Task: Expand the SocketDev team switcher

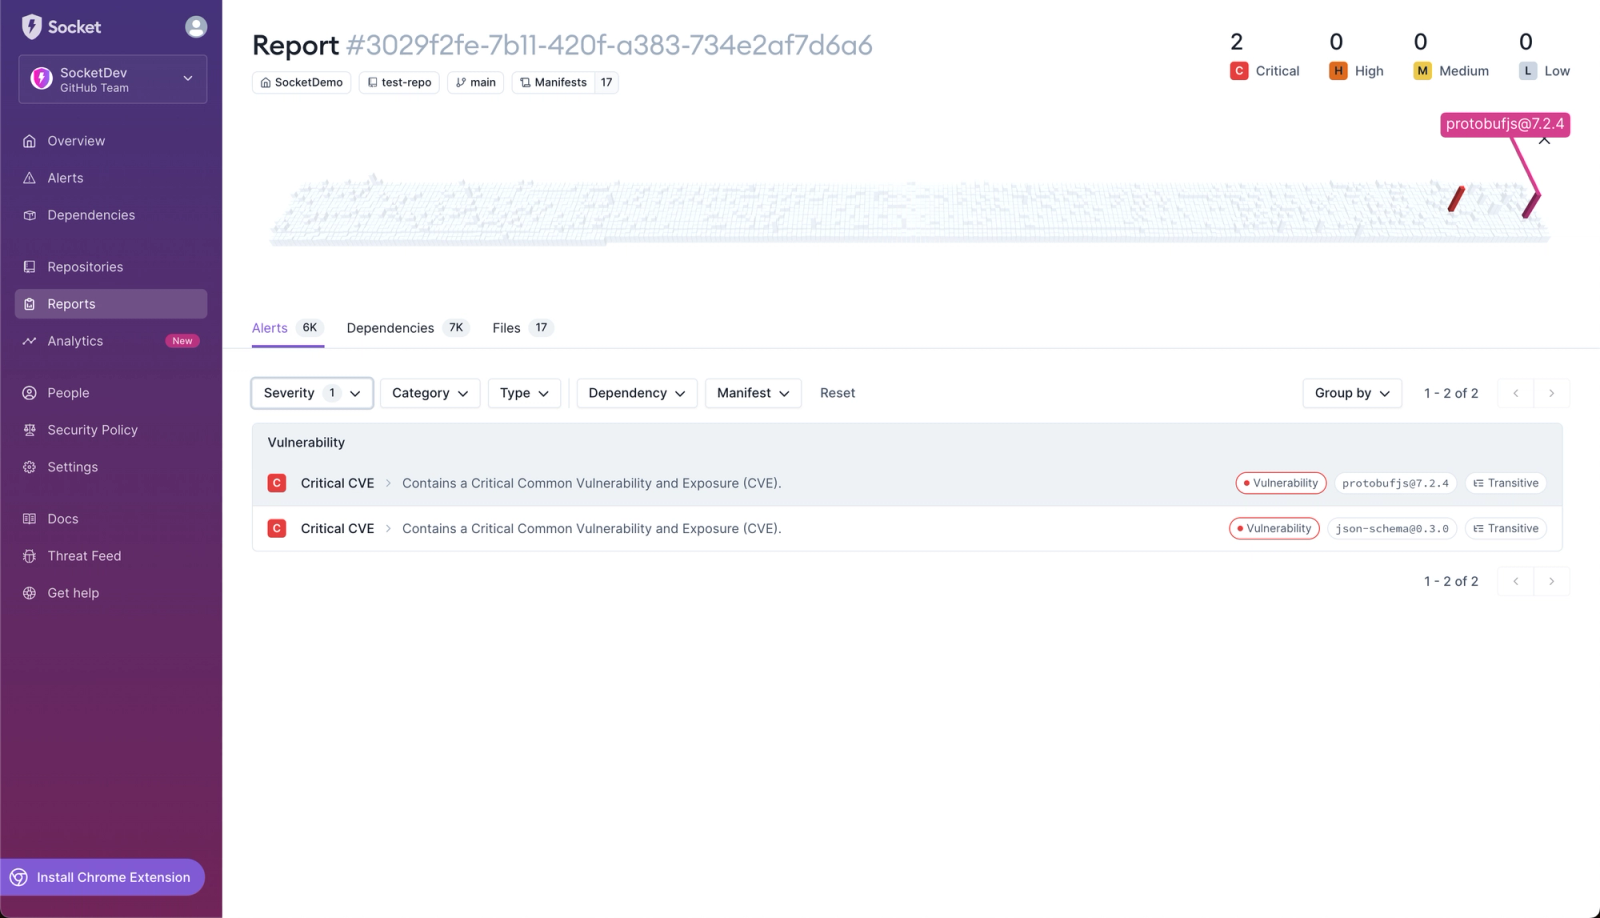Action: (113, 79)
